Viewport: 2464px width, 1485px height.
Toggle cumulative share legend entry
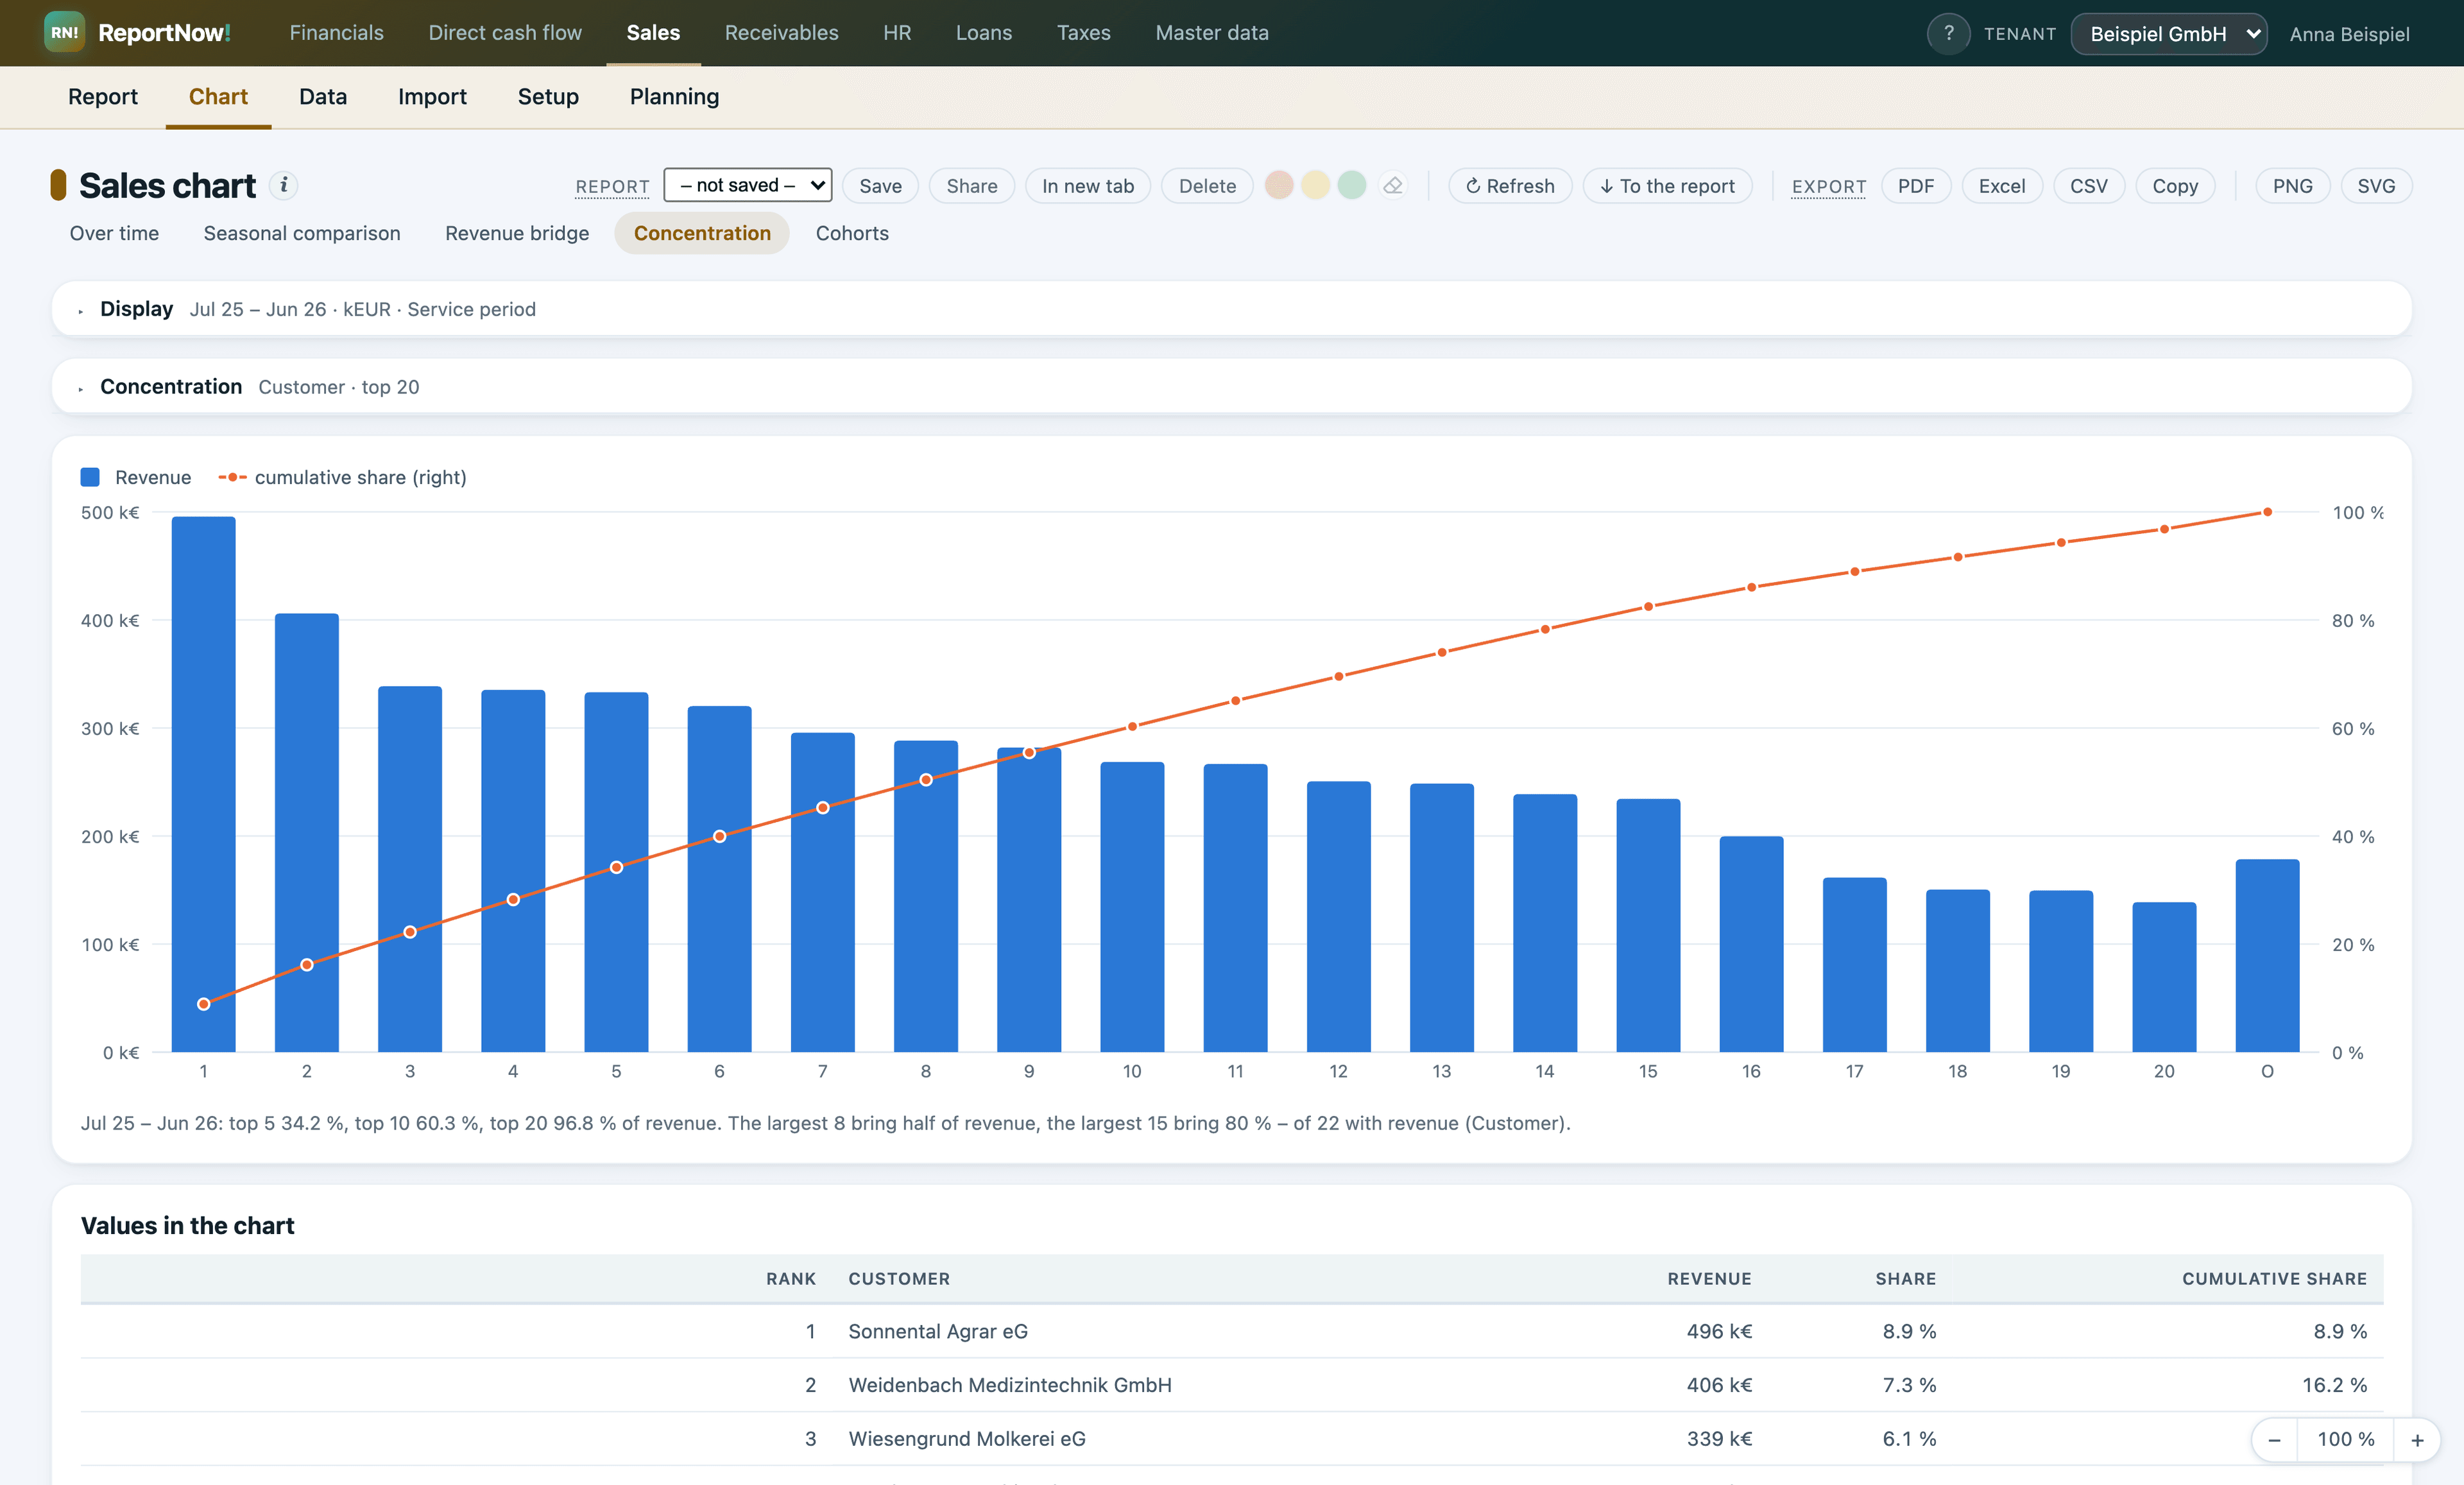[342, 477]
